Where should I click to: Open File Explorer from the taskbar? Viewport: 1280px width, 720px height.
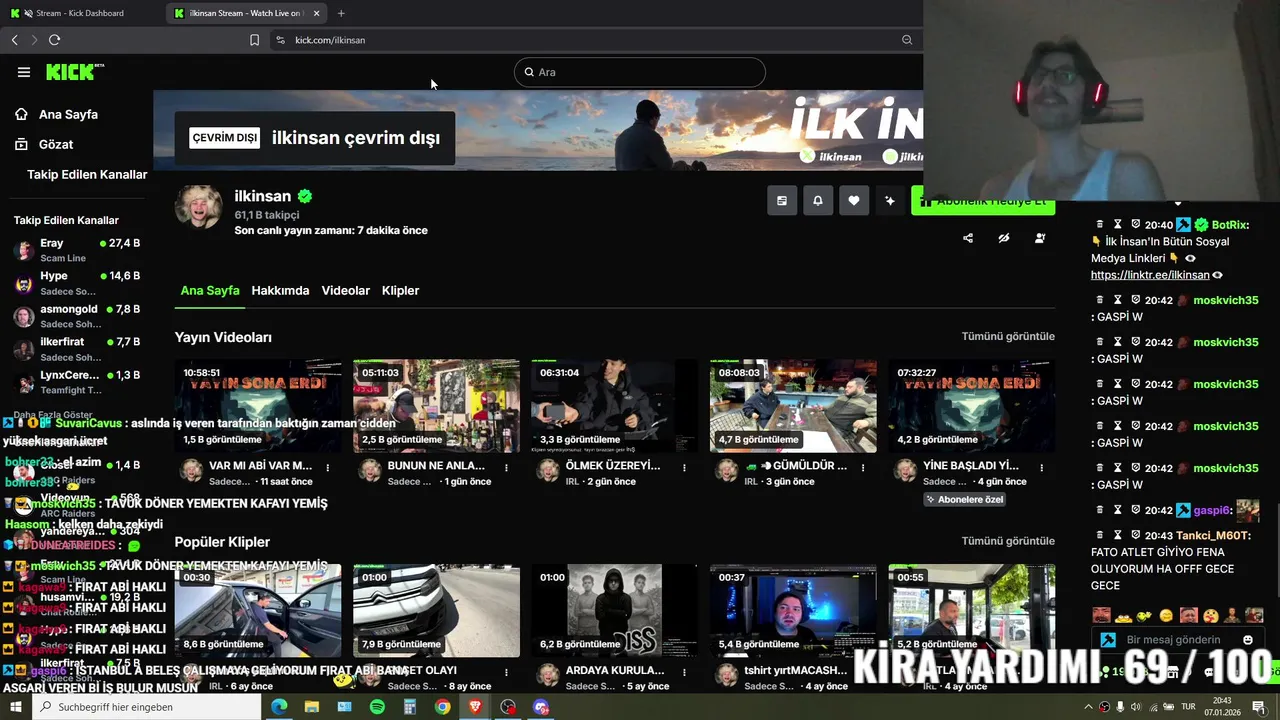(x=312, y=707)
